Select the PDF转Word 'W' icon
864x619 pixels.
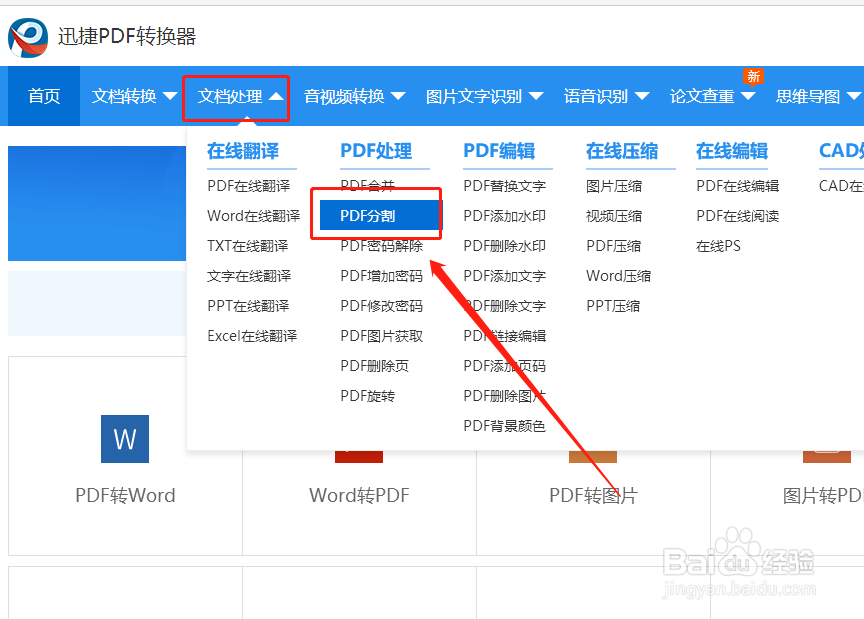[124, 439]
